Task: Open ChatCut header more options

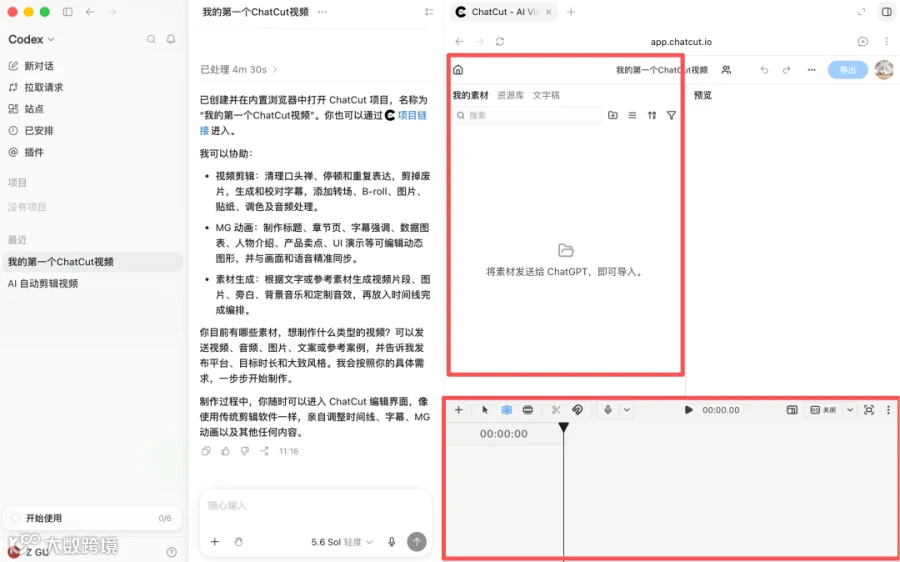Action: click(811, 70)
